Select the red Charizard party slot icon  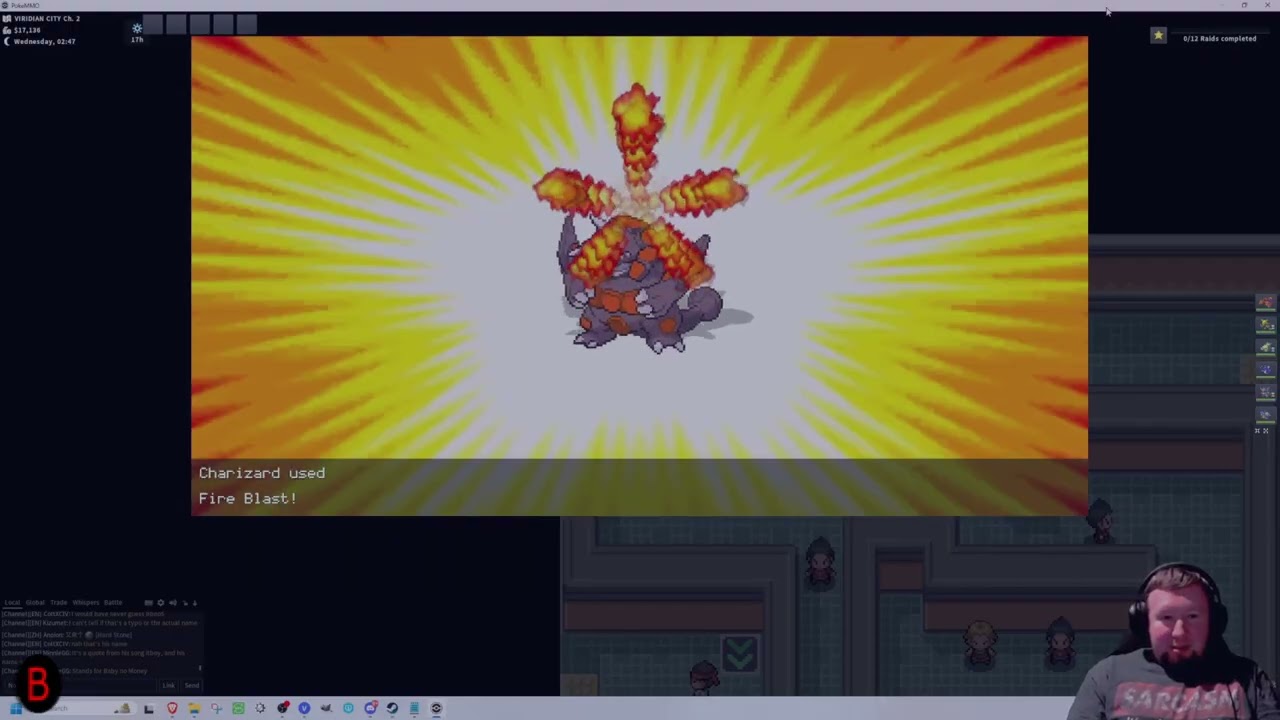point(1266,302)
